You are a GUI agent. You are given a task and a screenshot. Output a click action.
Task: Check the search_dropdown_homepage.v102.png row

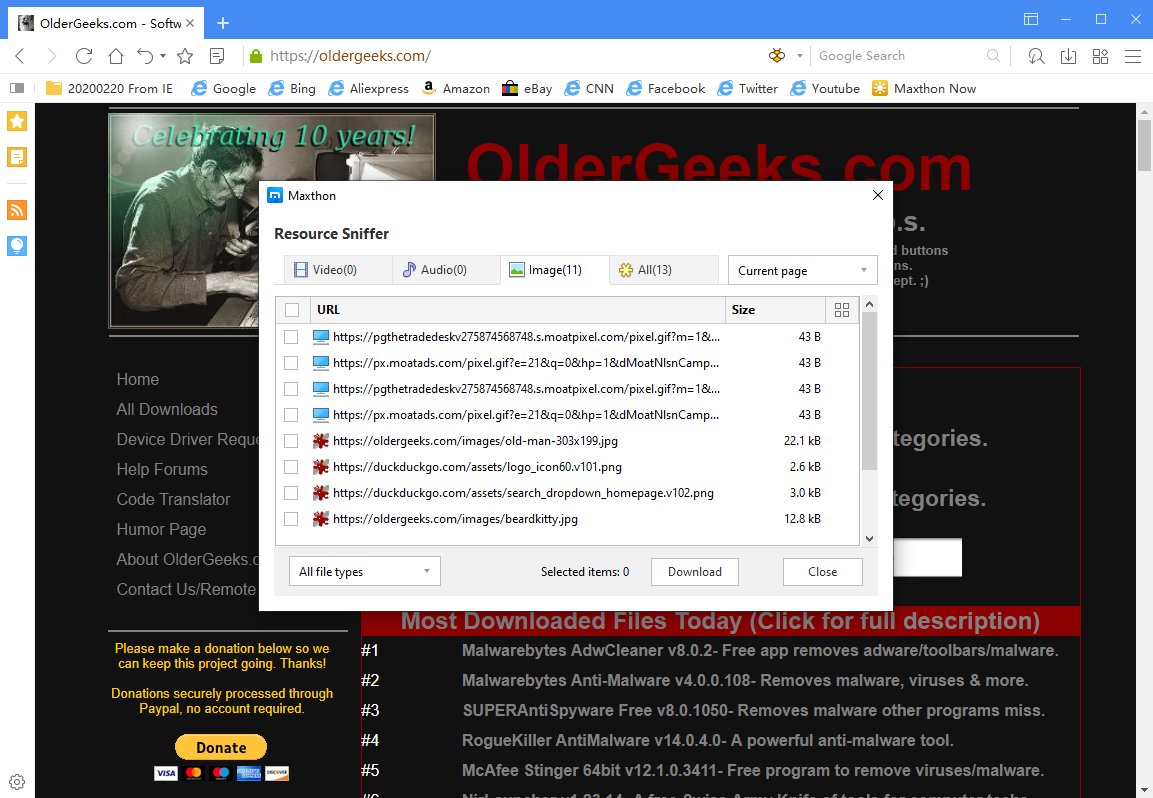pos(291,493)
